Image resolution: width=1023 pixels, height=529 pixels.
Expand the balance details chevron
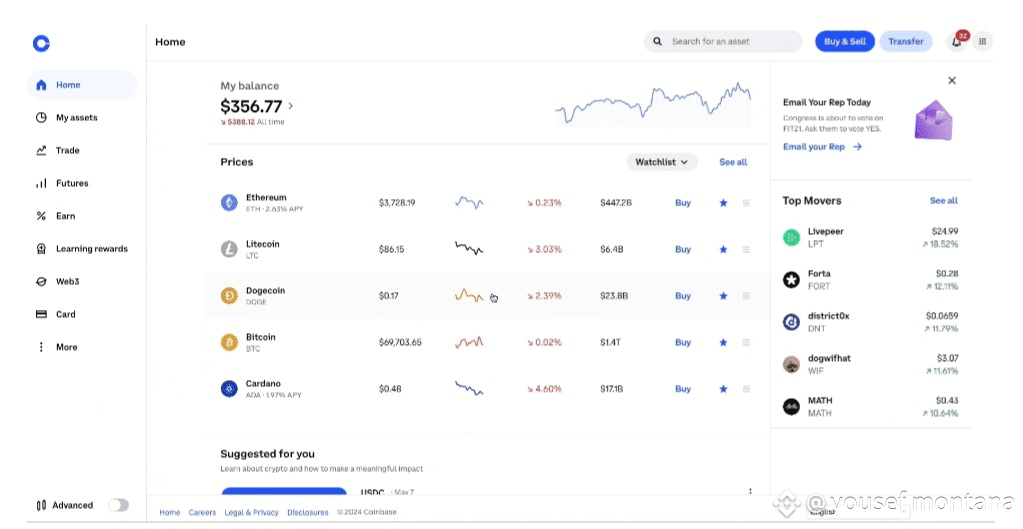pyautogui.click(x=291, y=106)
